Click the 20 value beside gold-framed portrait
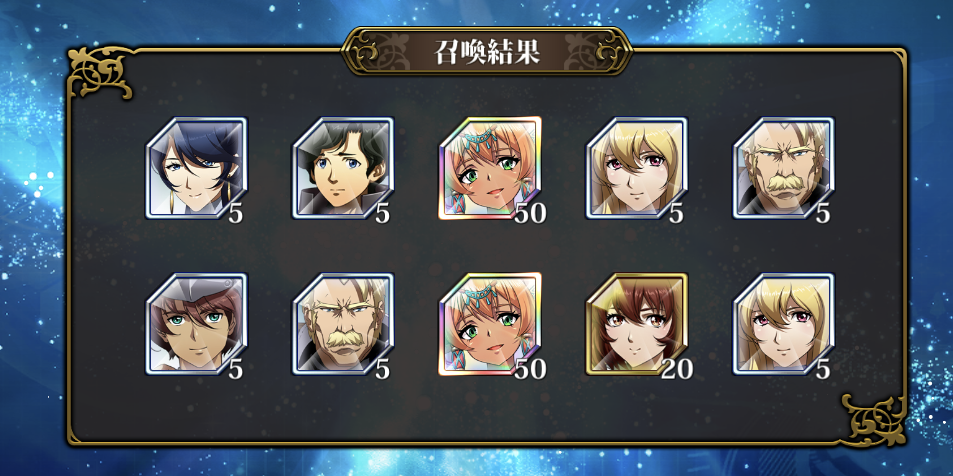953x476 pixels. click(676, 369)
